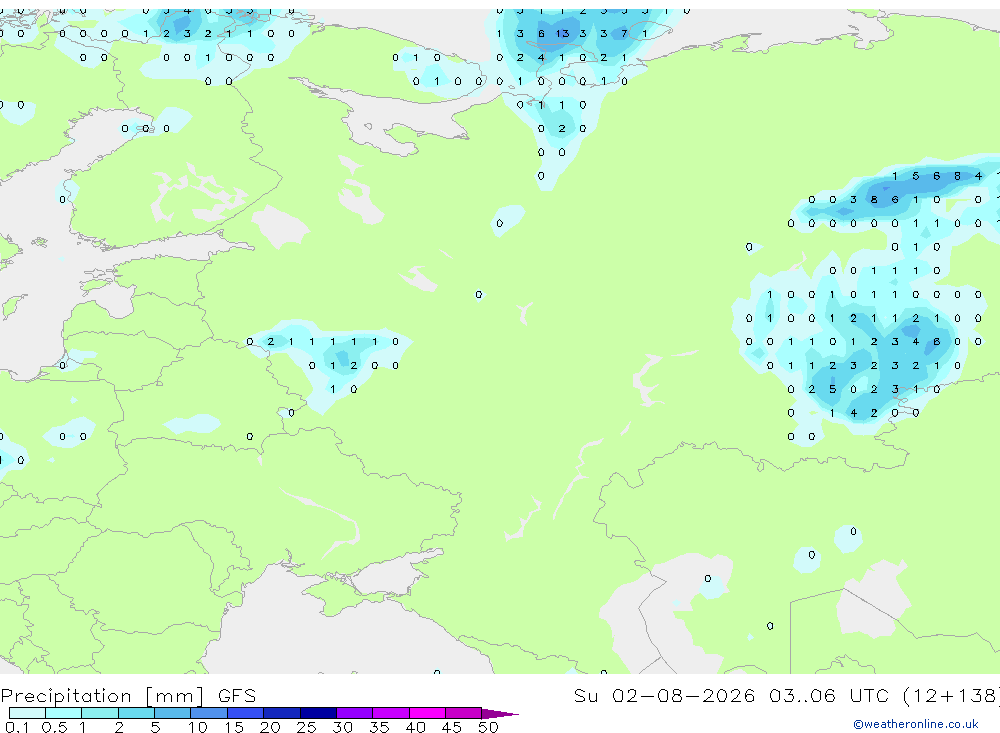Click the 45–50 mm legend swatch

tap(464, 713)
